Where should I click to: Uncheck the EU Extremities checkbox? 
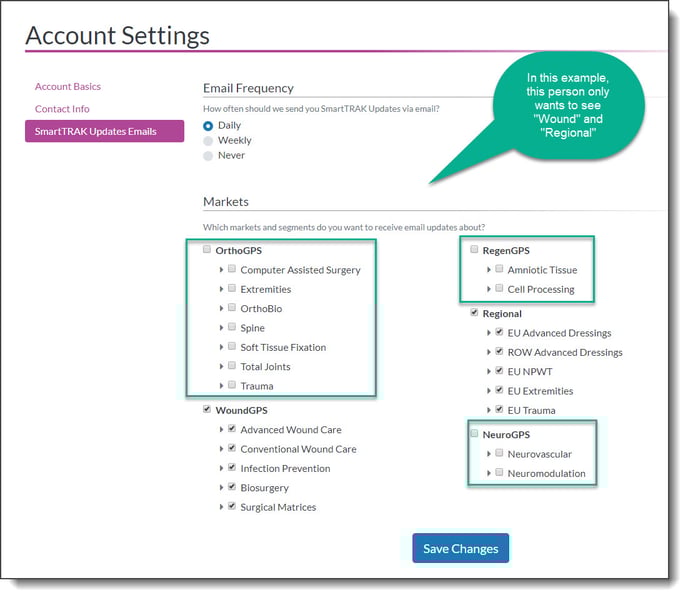point(499,390)
